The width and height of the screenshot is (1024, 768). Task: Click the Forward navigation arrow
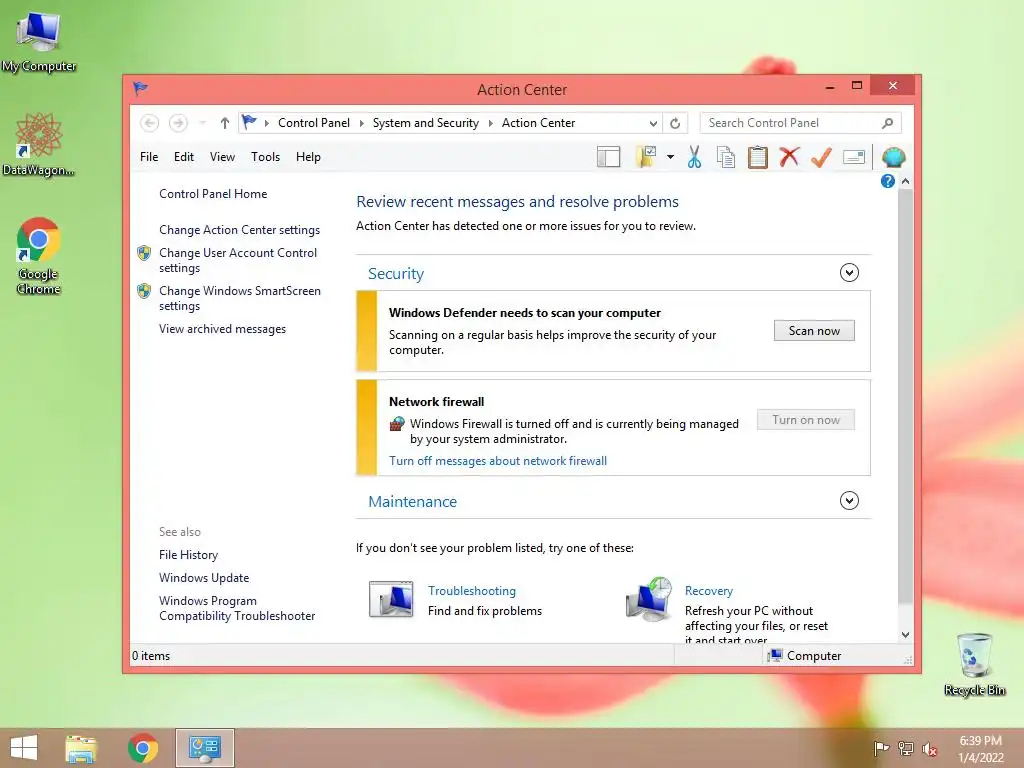[178, 123]
